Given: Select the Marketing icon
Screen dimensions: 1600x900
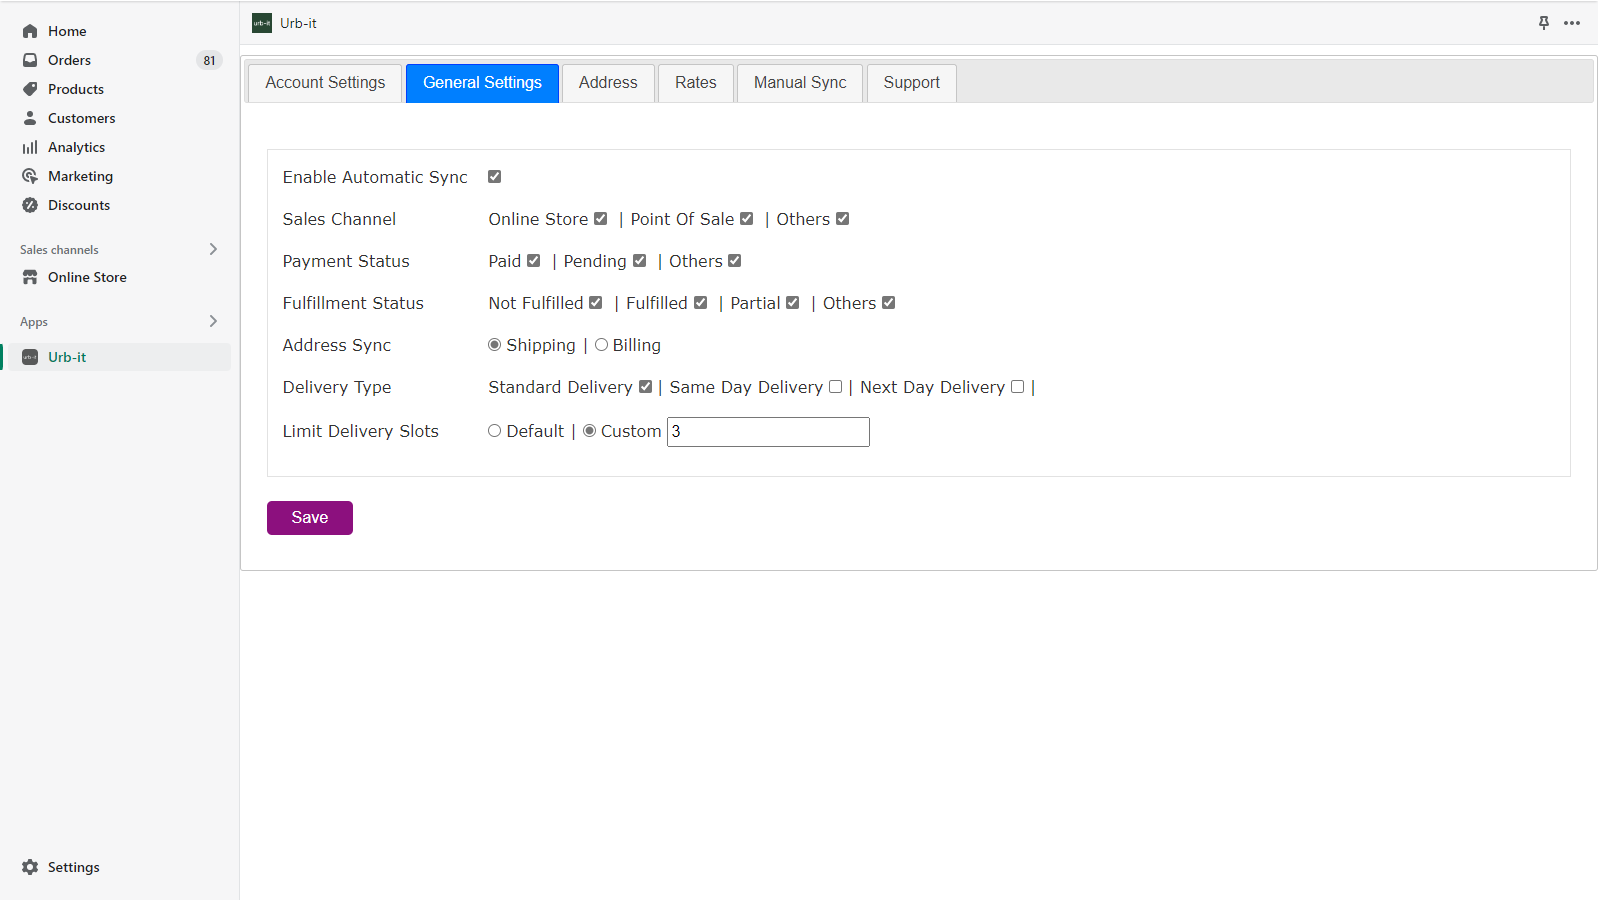Looking at the screenshot, I should (31, 176).
